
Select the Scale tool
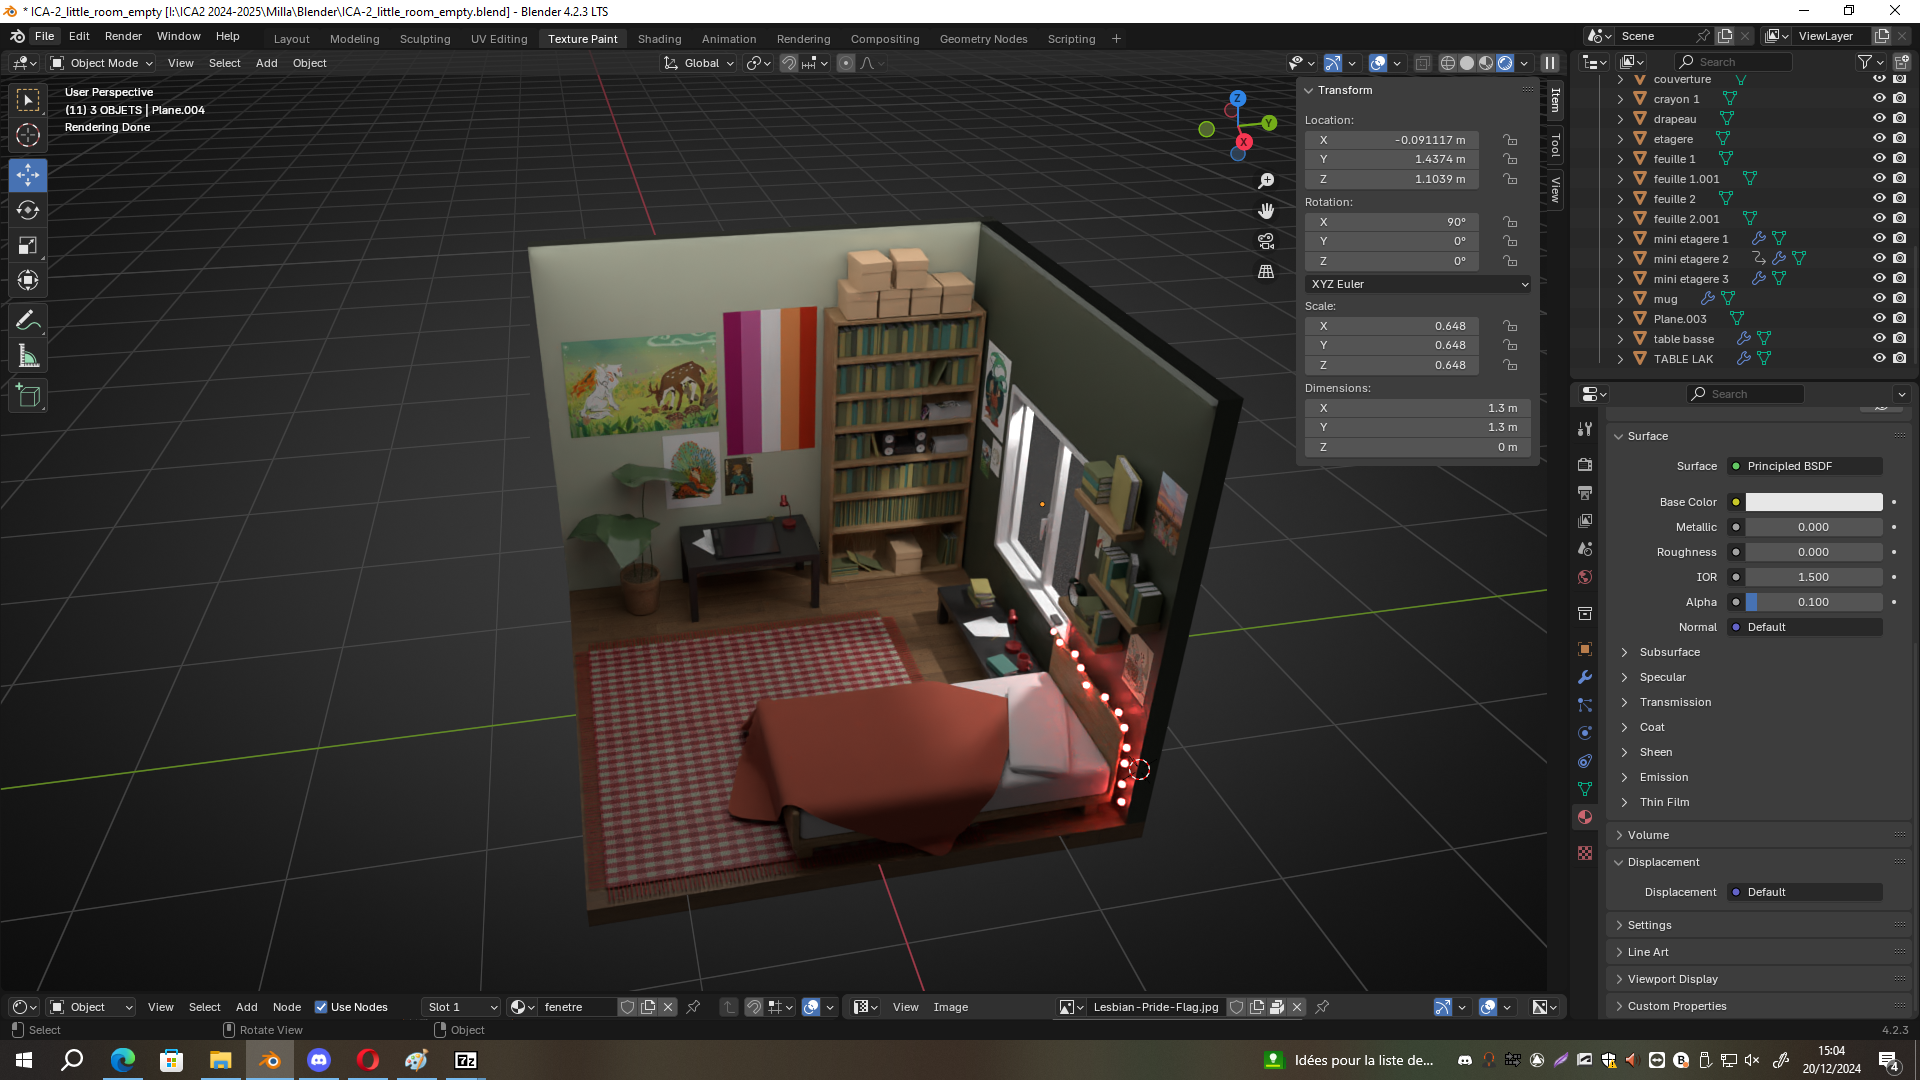28,245
